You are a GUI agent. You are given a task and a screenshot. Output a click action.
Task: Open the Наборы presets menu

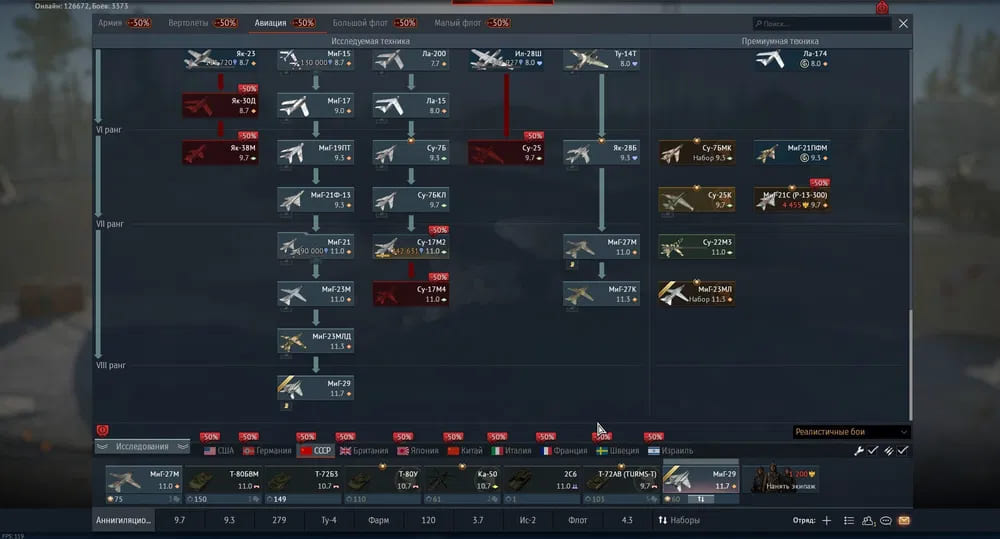coord(679,521)
